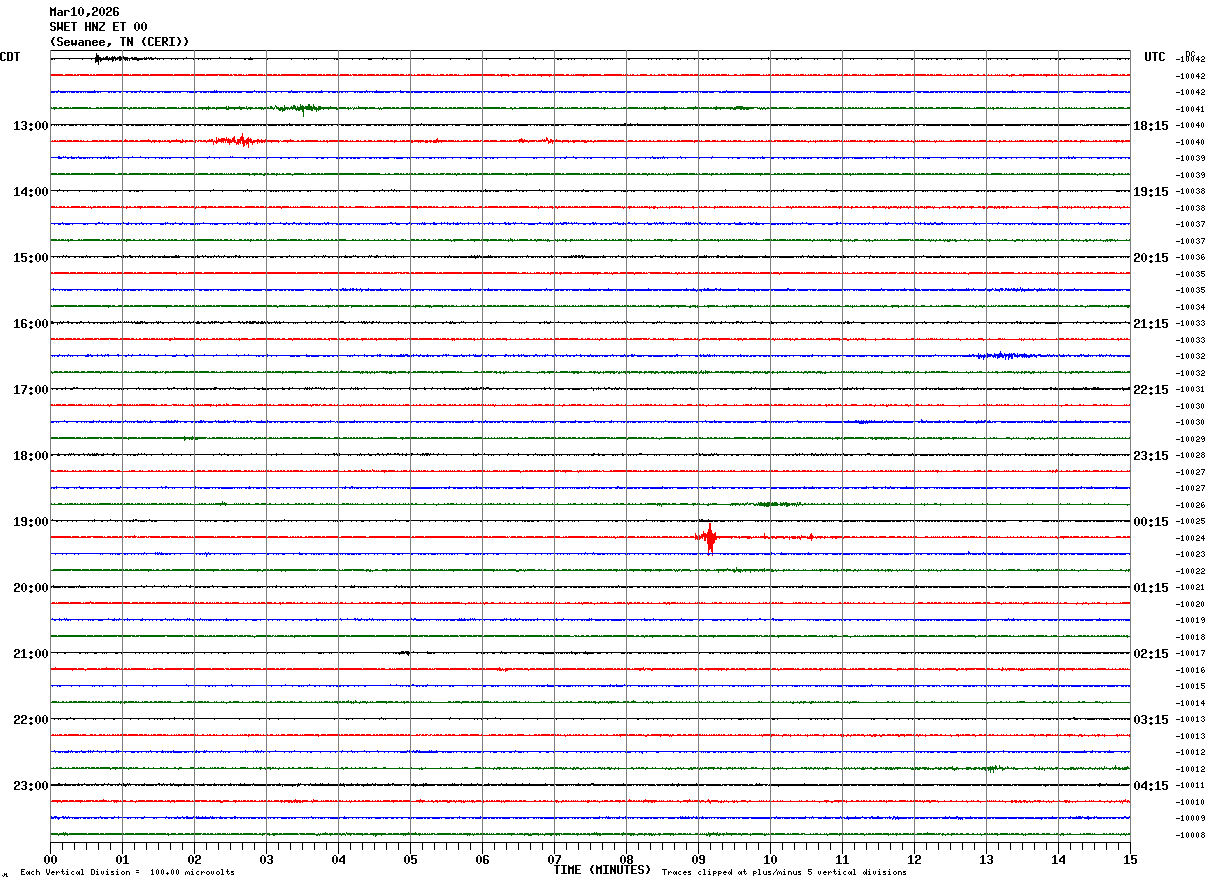Screen dimensions: 1210x886
Task: Click the vertical division microvolts scale note
Action: coord(127,873)
